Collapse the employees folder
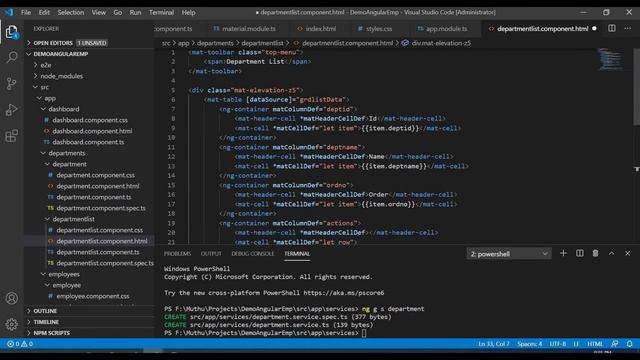 click(64, 274)
